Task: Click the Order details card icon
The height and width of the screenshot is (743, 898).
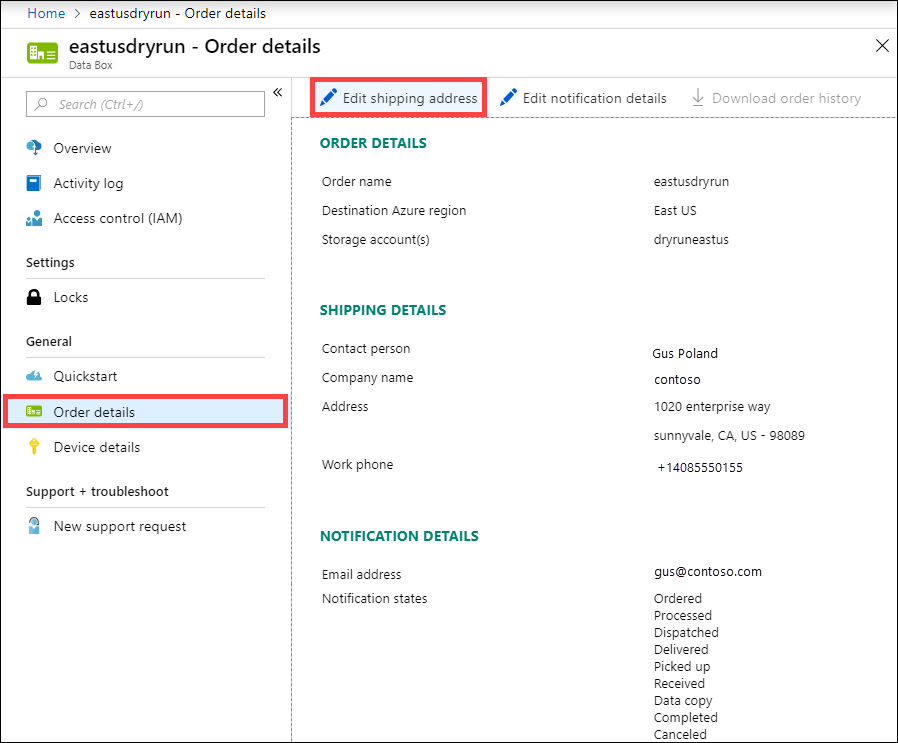Action: point(32,411)
